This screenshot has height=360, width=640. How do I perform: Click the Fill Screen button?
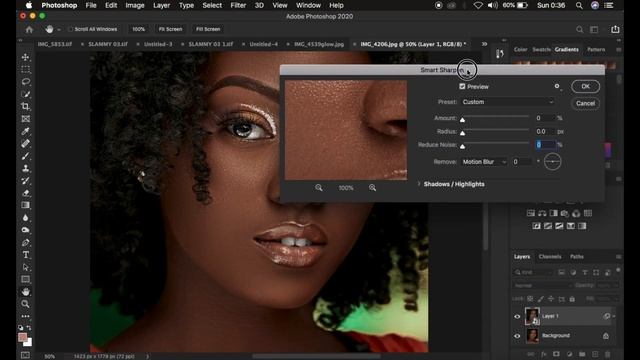208,29
